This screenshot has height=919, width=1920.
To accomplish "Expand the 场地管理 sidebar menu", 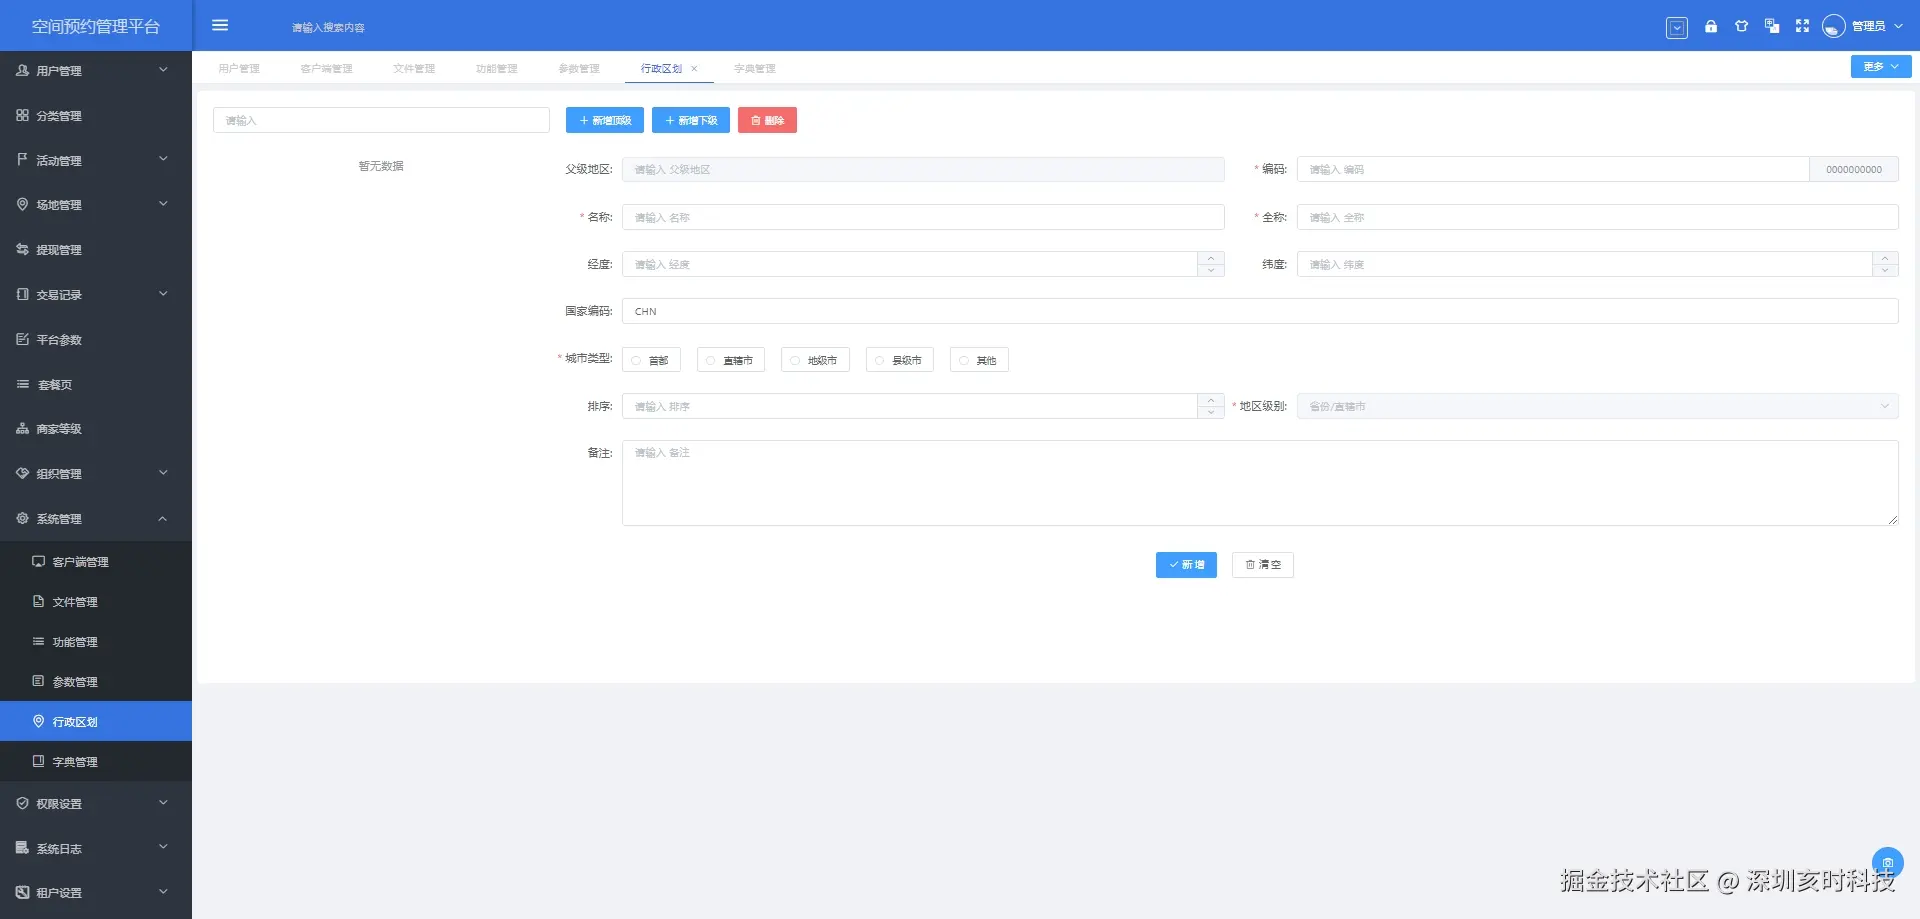I will (x=95, y=204).
